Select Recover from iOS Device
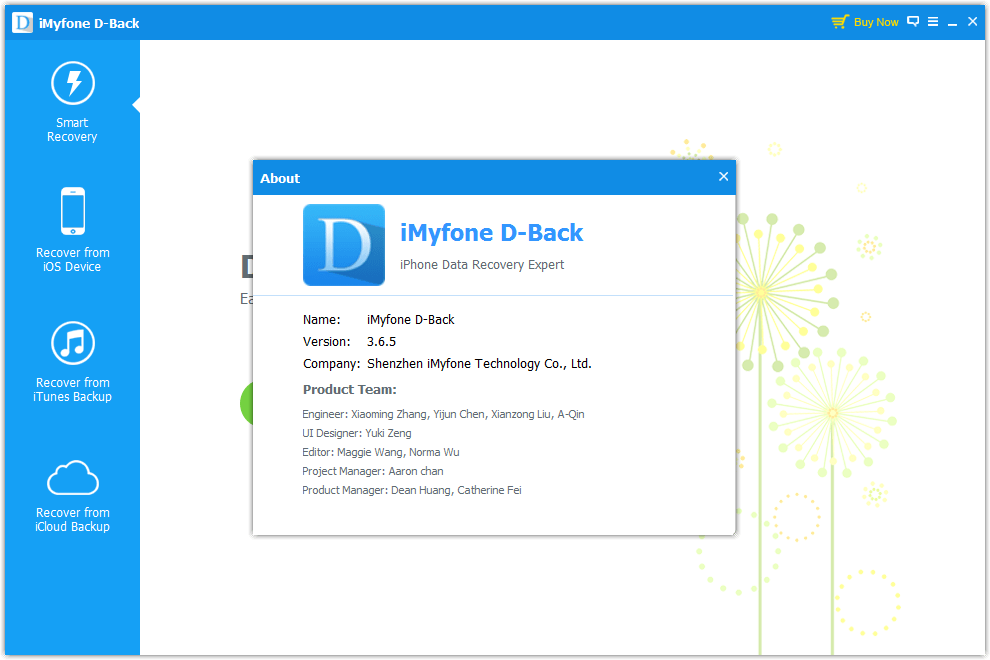The image size is (990, 660). [72, 231]
